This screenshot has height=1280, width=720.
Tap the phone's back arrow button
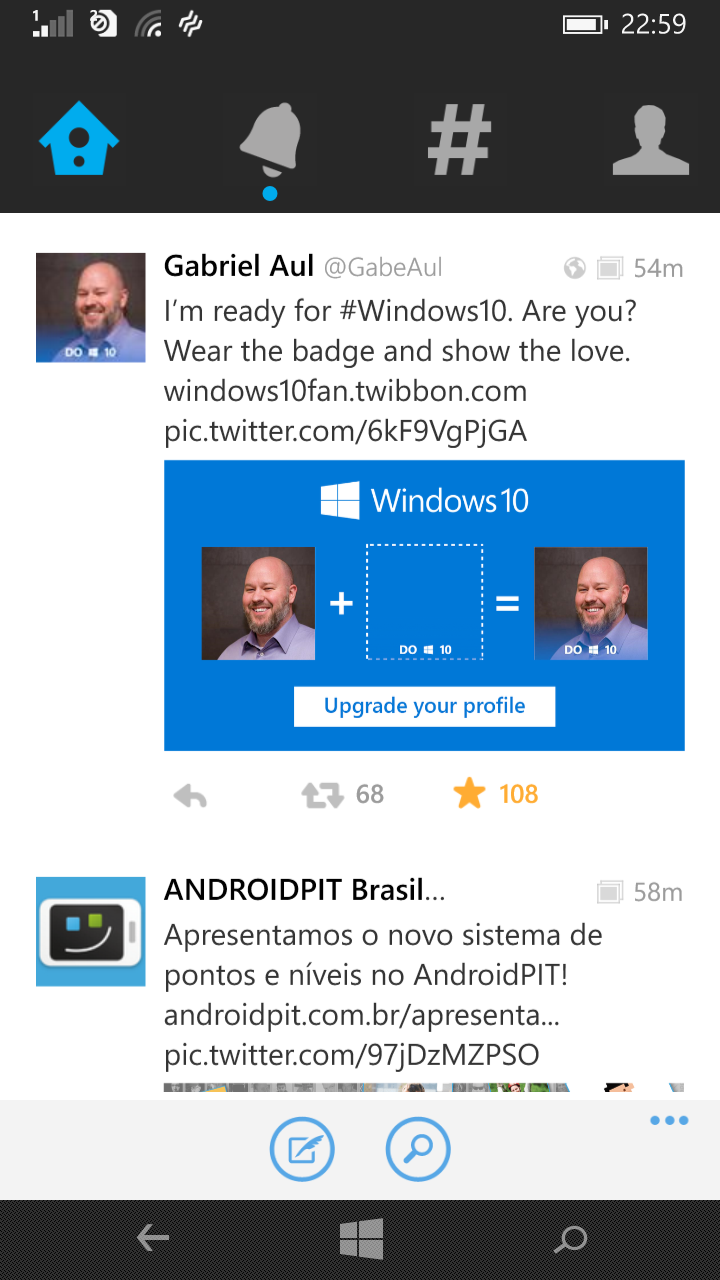coord(153,1239)
